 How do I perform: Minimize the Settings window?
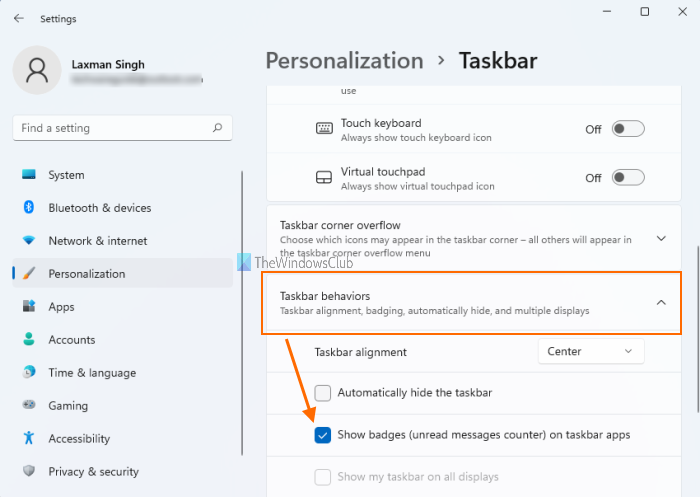coord(607,12)
